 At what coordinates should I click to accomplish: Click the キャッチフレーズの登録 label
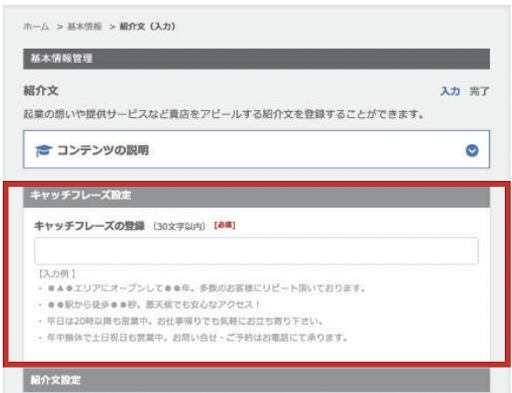89,226
